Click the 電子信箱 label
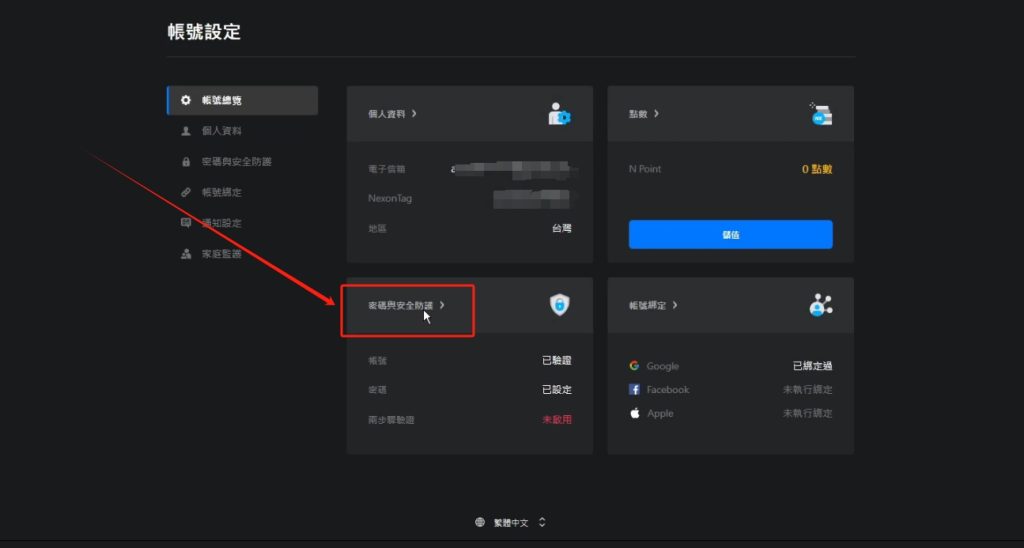 [x=387, y=169]
